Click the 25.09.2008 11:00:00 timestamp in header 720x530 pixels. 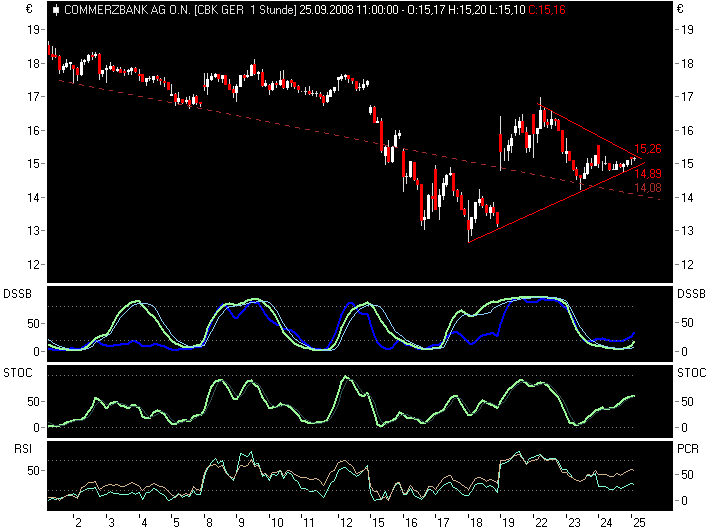pos(349,10)
